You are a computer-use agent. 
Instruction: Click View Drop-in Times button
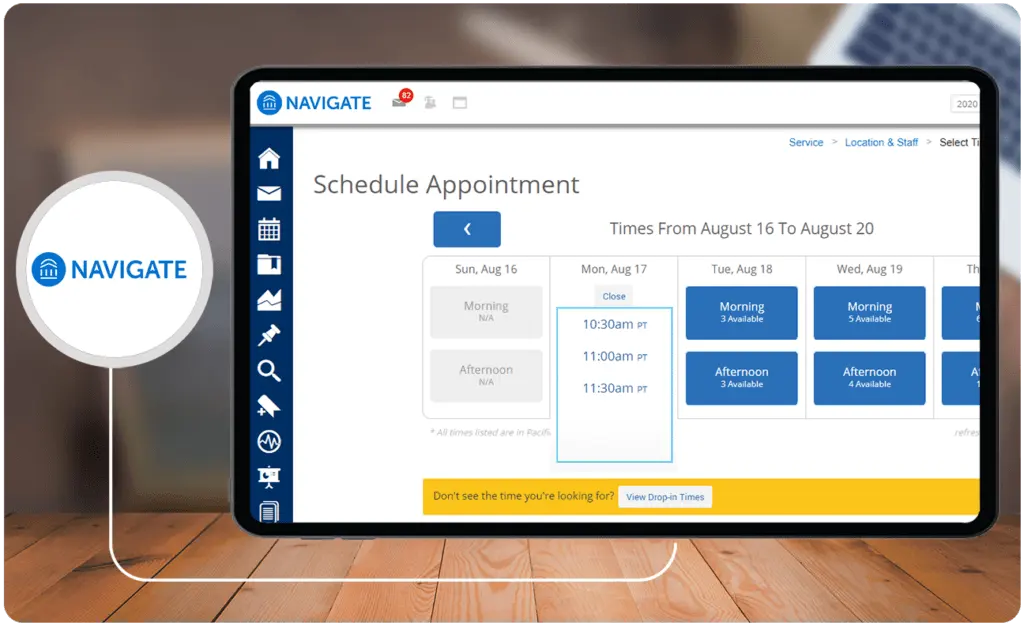coord(665,497)
